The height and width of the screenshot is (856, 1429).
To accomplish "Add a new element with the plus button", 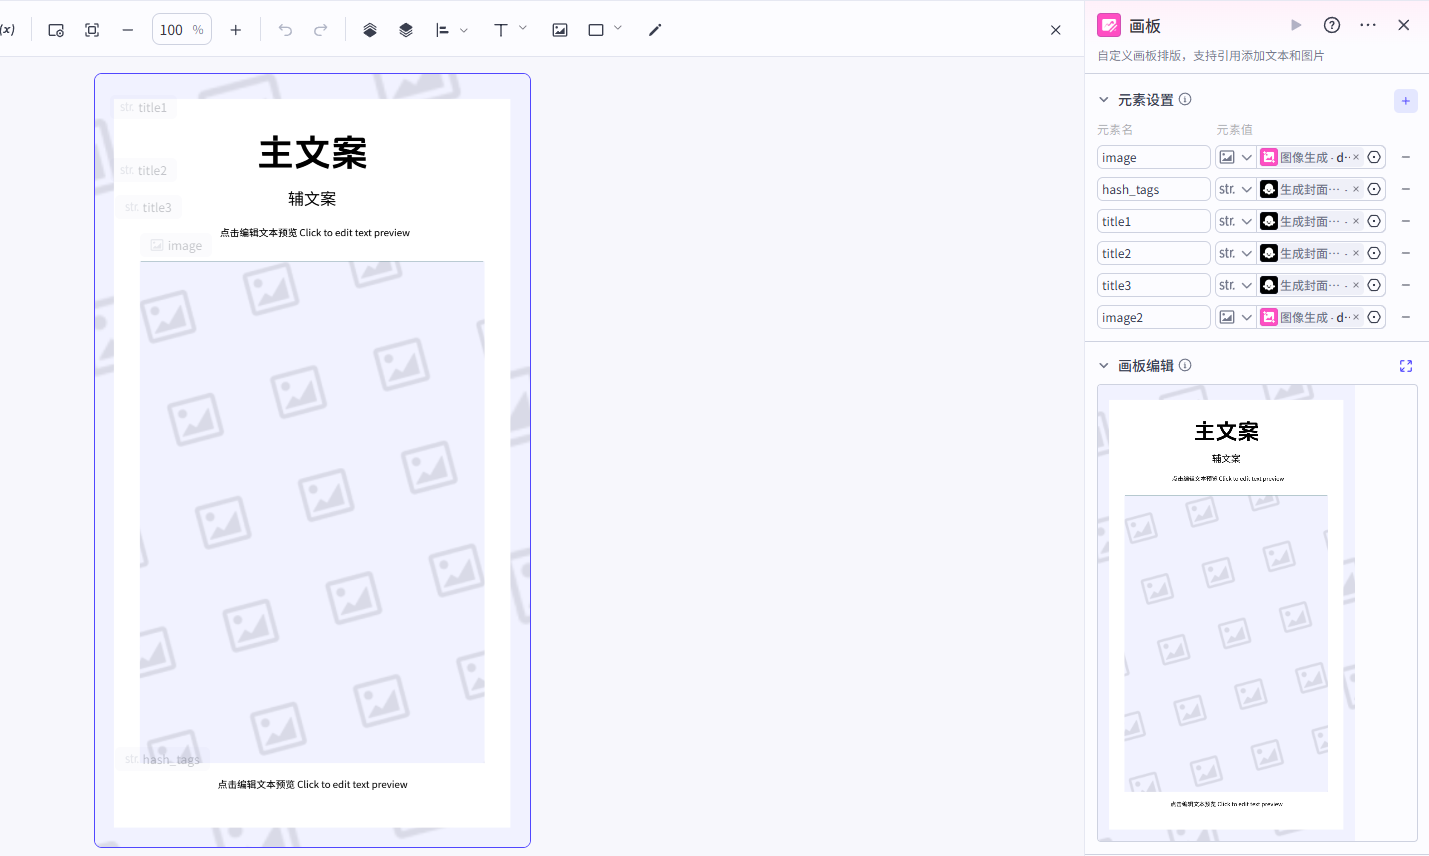I will 1406,100.
